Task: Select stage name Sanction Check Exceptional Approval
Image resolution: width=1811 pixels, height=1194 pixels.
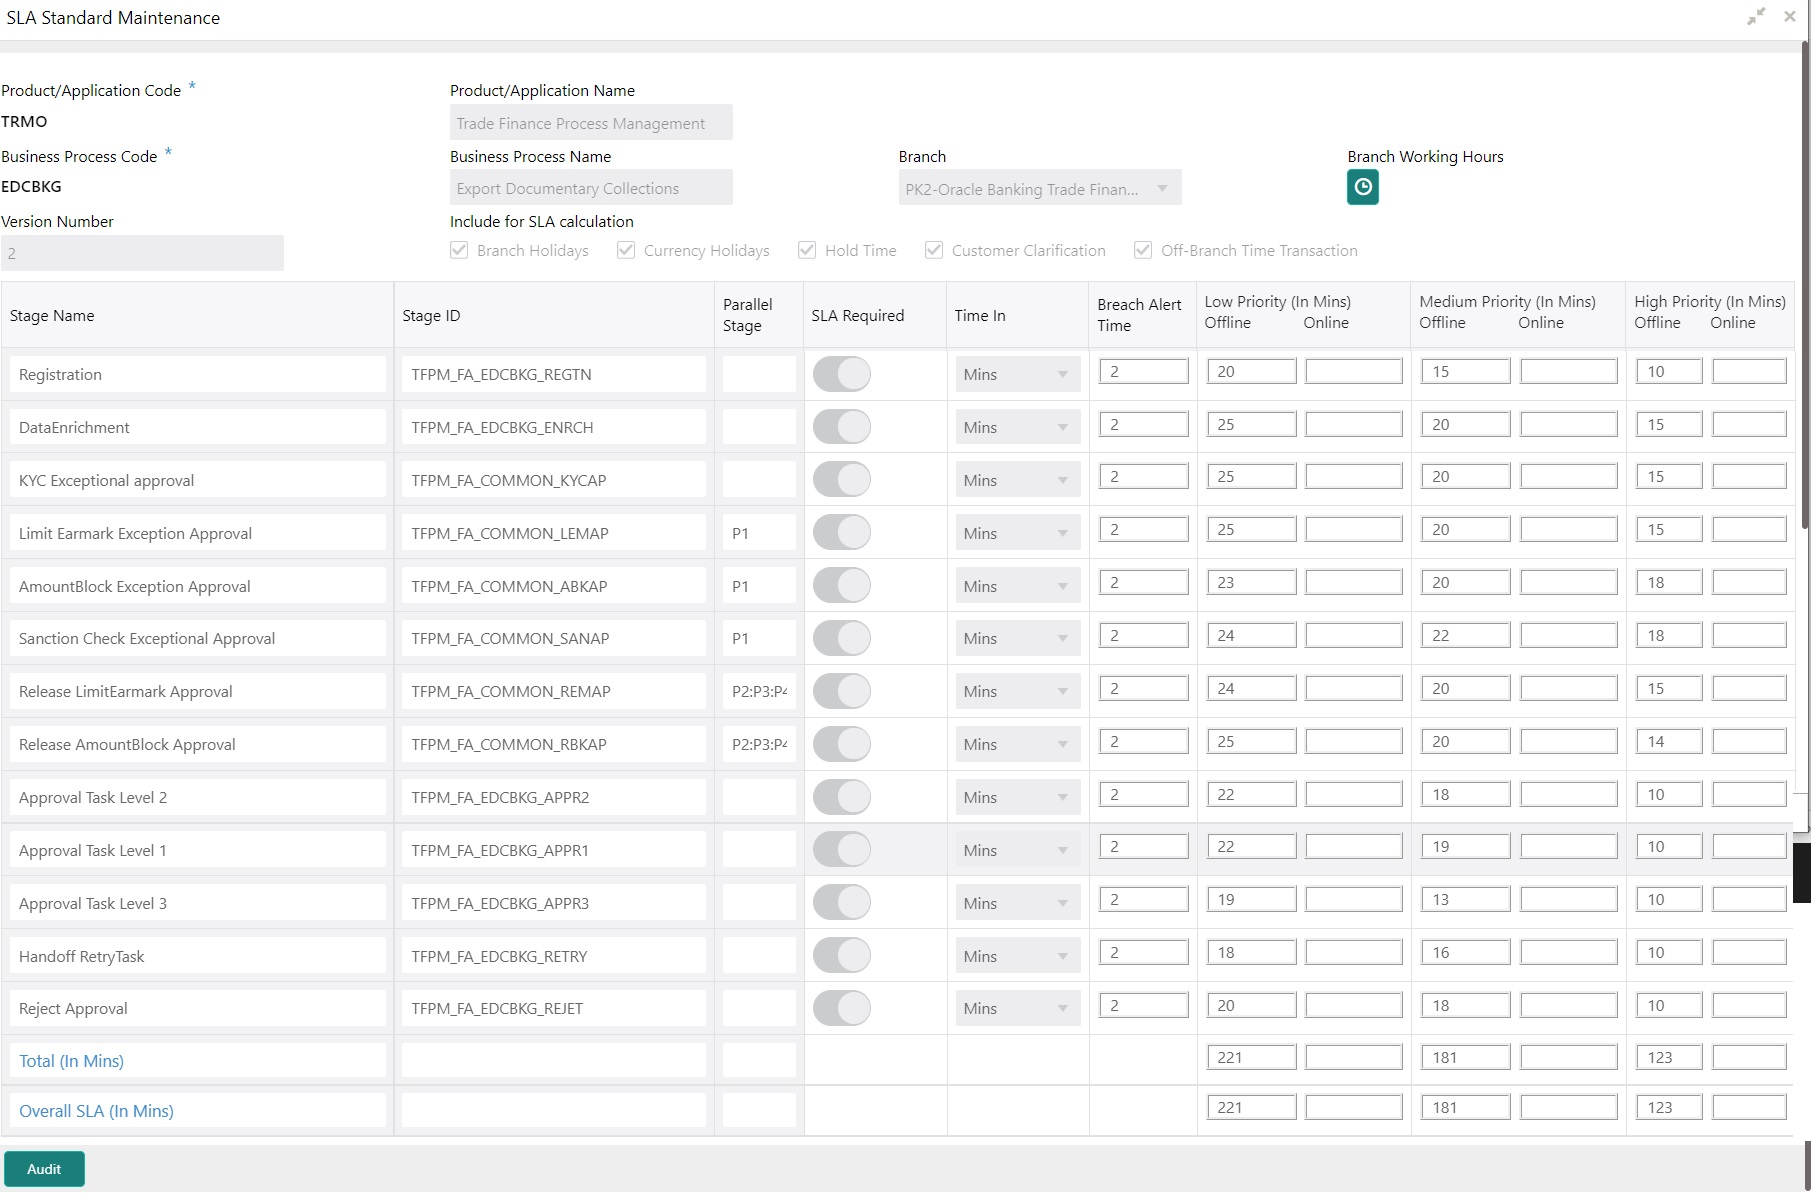Action: coord(197,638)
